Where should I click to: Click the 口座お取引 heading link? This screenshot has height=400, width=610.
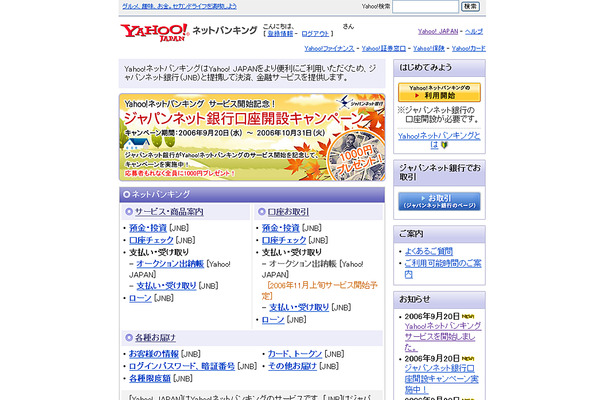tap(288, 212)
